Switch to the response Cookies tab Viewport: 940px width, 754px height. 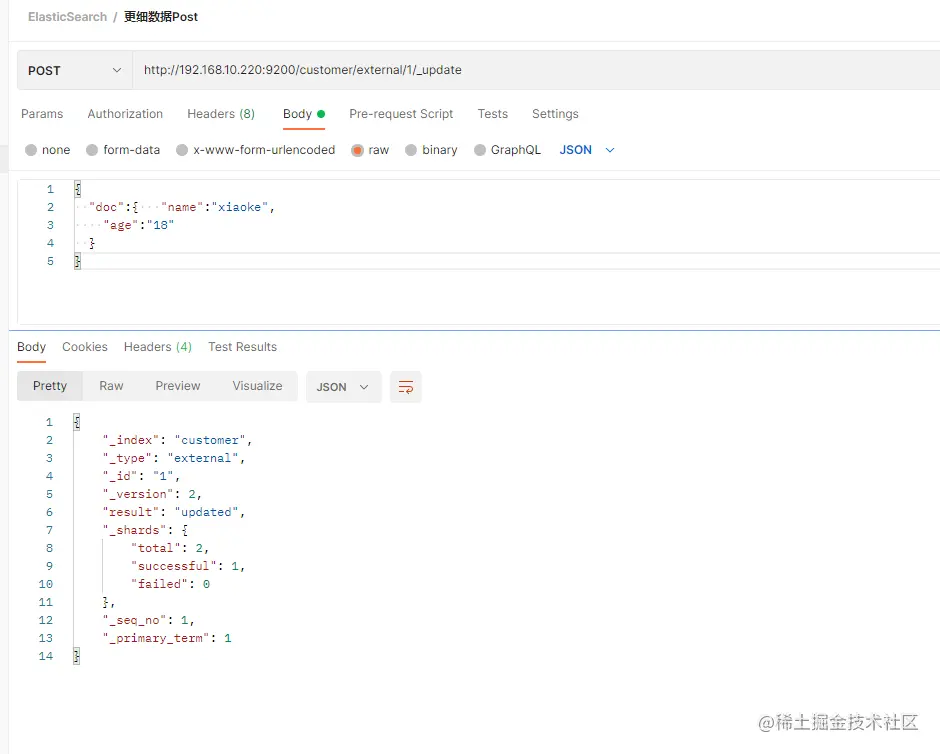[85, 347]
